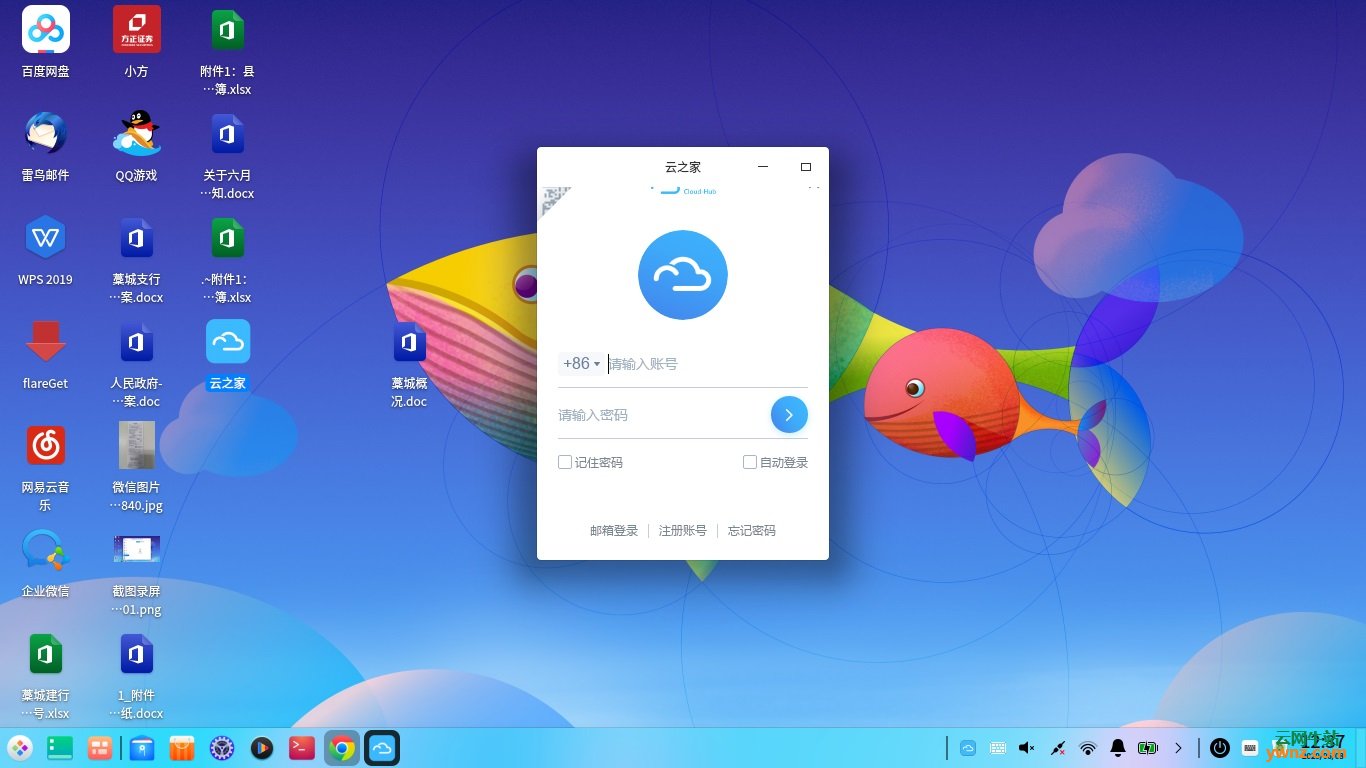Screen dimensions: 1366x768
Task: Open the 小方 desktop icon
Action: [137, 42]
